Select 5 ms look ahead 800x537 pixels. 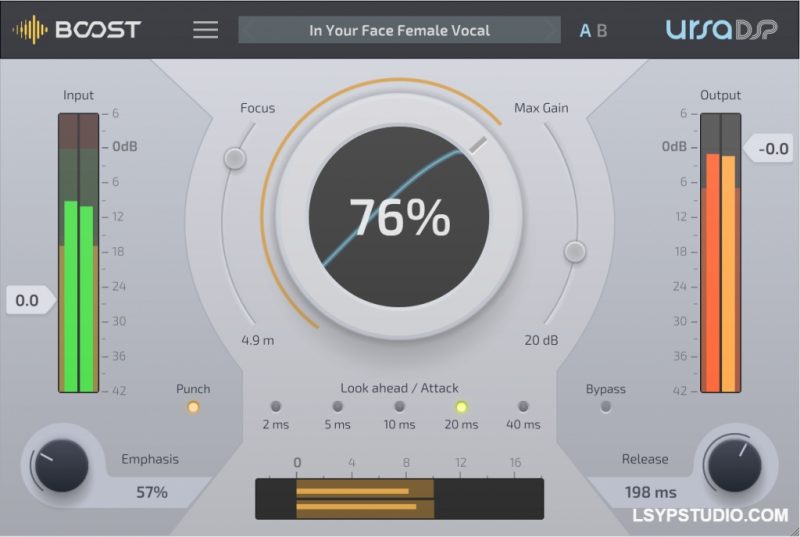coord(337,407)
